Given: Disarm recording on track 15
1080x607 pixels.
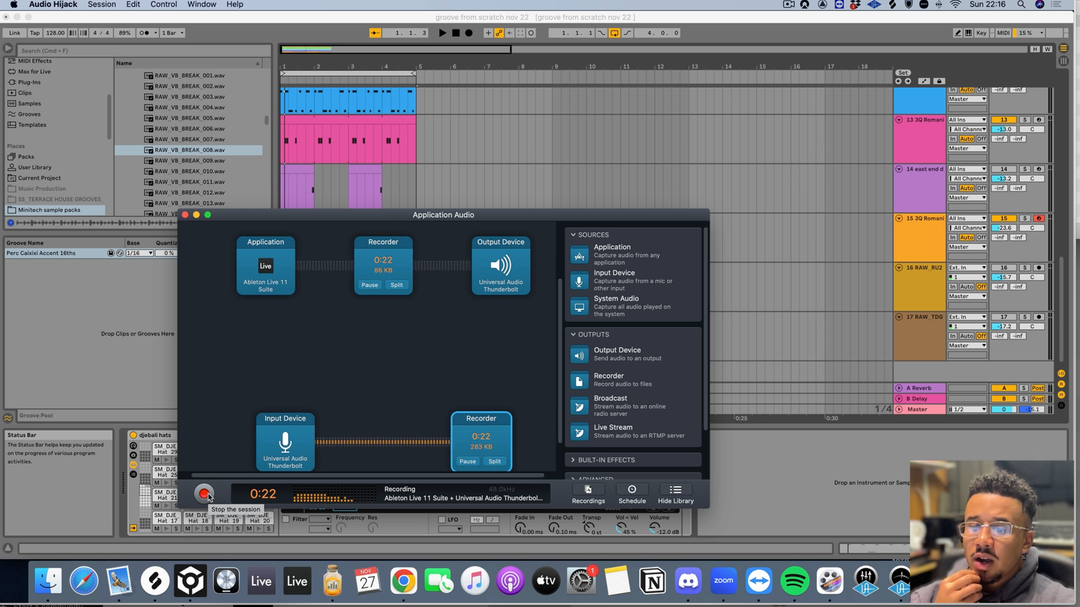Looking at the screenshot, I should click(1039, 218).
